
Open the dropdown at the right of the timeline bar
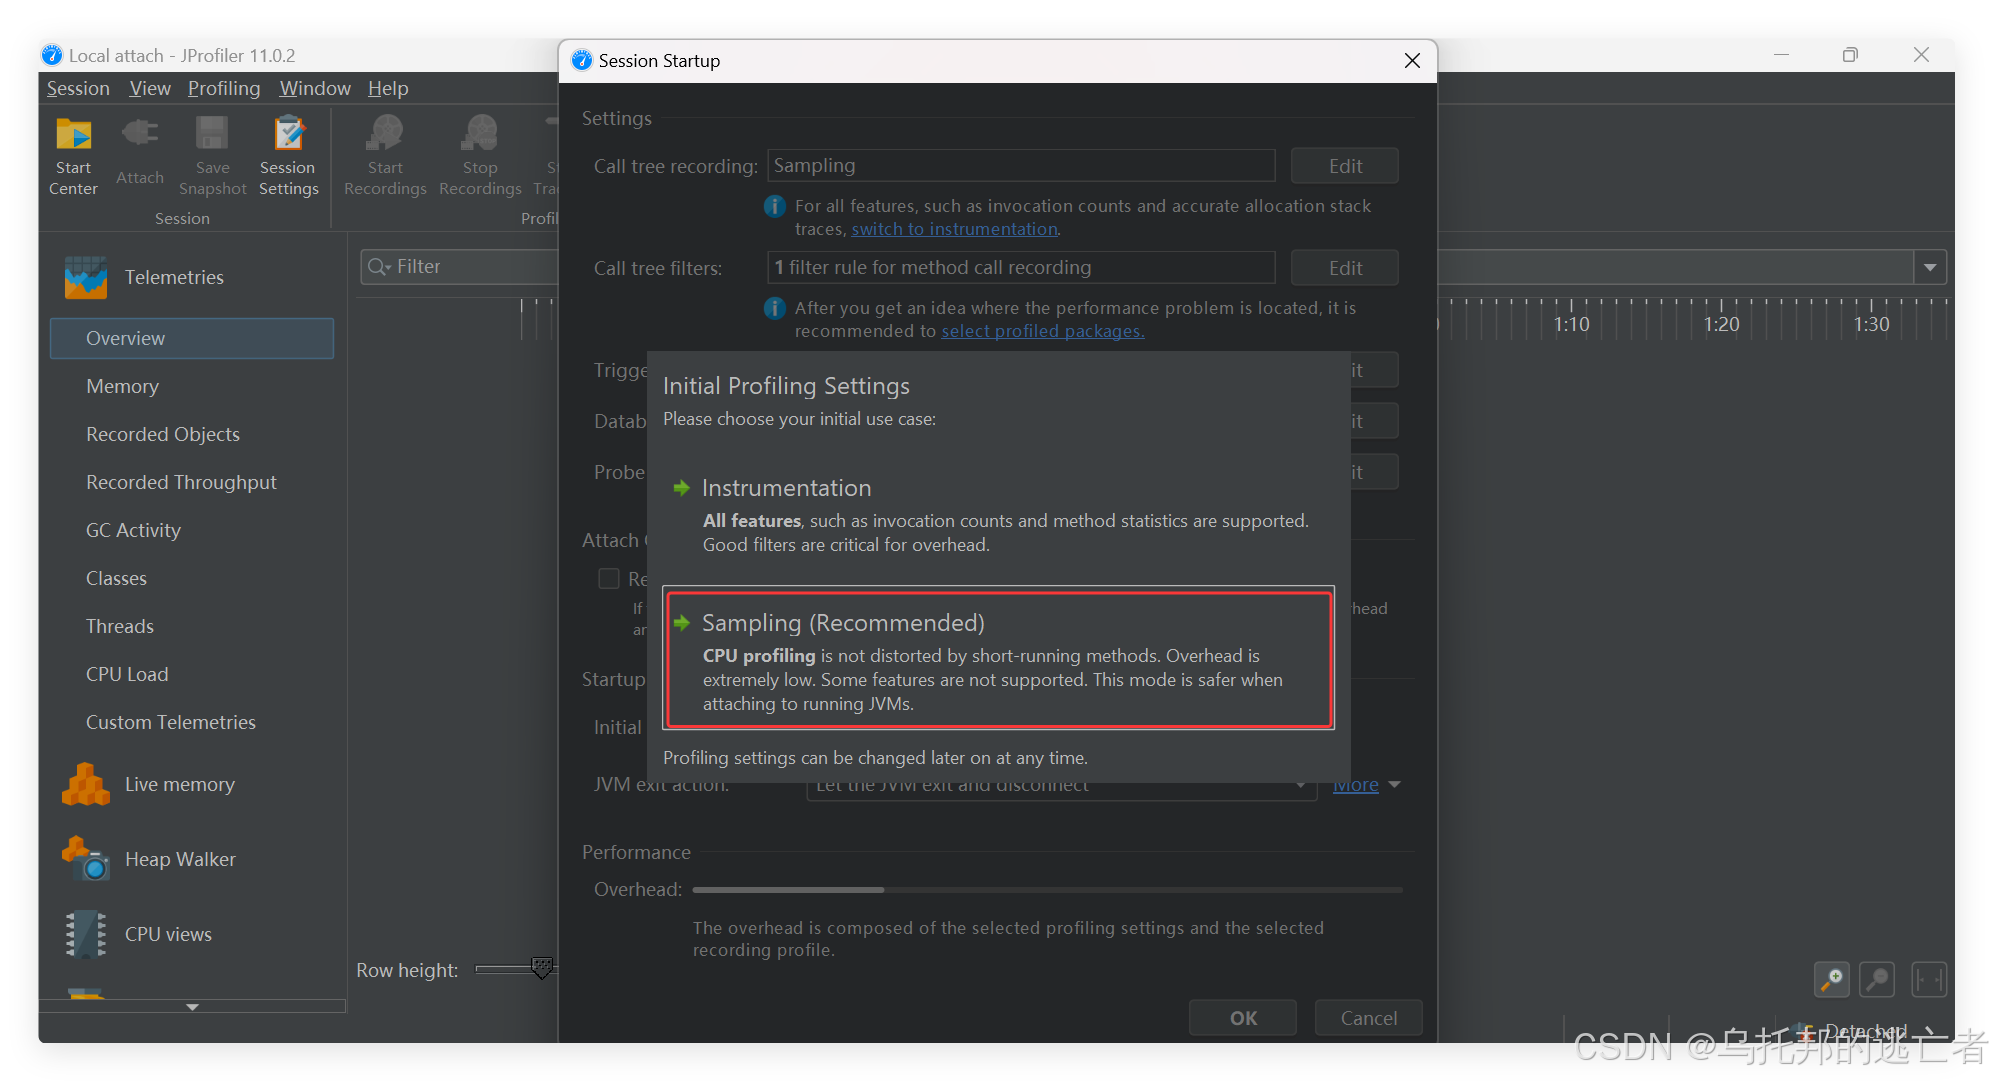[x=1930, y=267]
